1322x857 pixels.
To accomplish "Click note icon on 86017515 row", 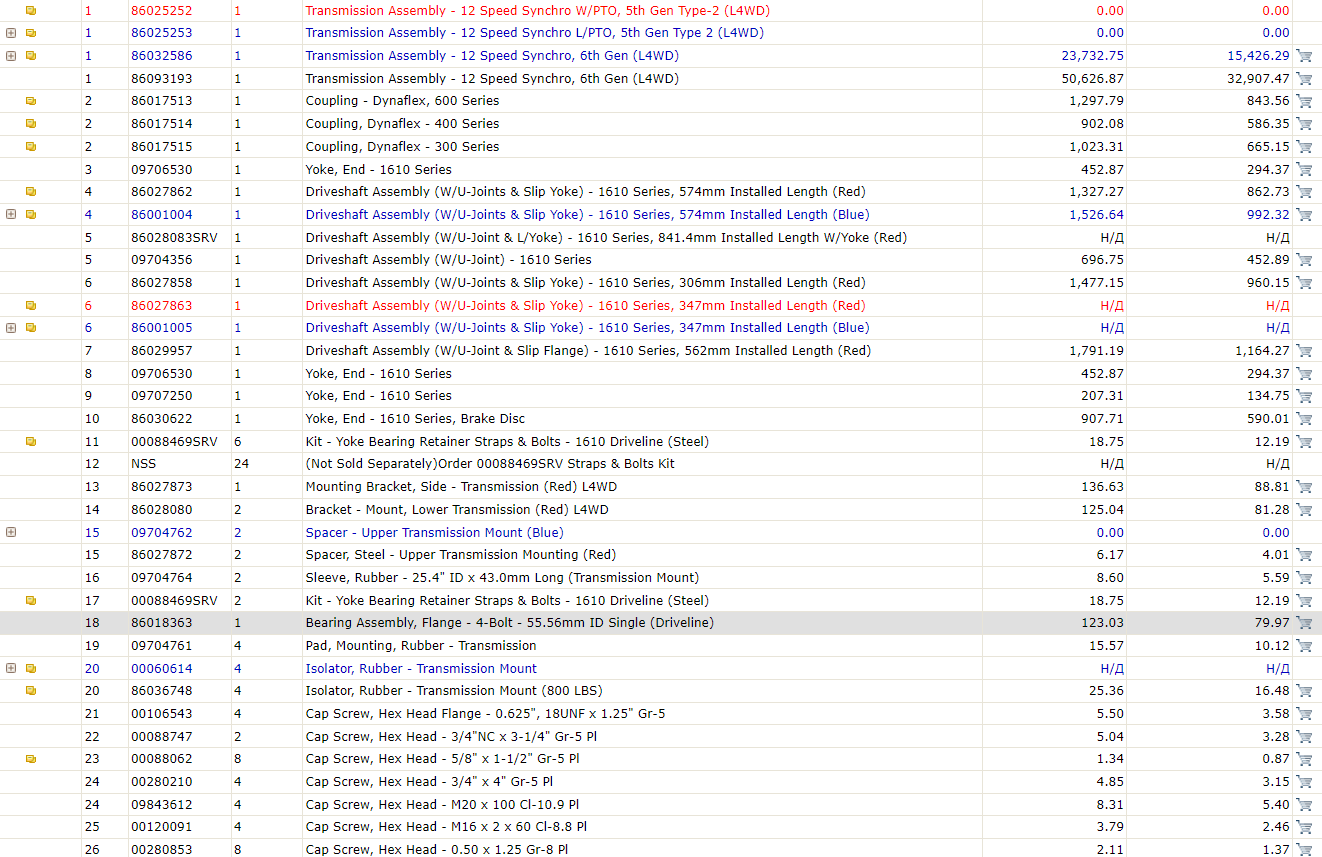I will 31,147.
